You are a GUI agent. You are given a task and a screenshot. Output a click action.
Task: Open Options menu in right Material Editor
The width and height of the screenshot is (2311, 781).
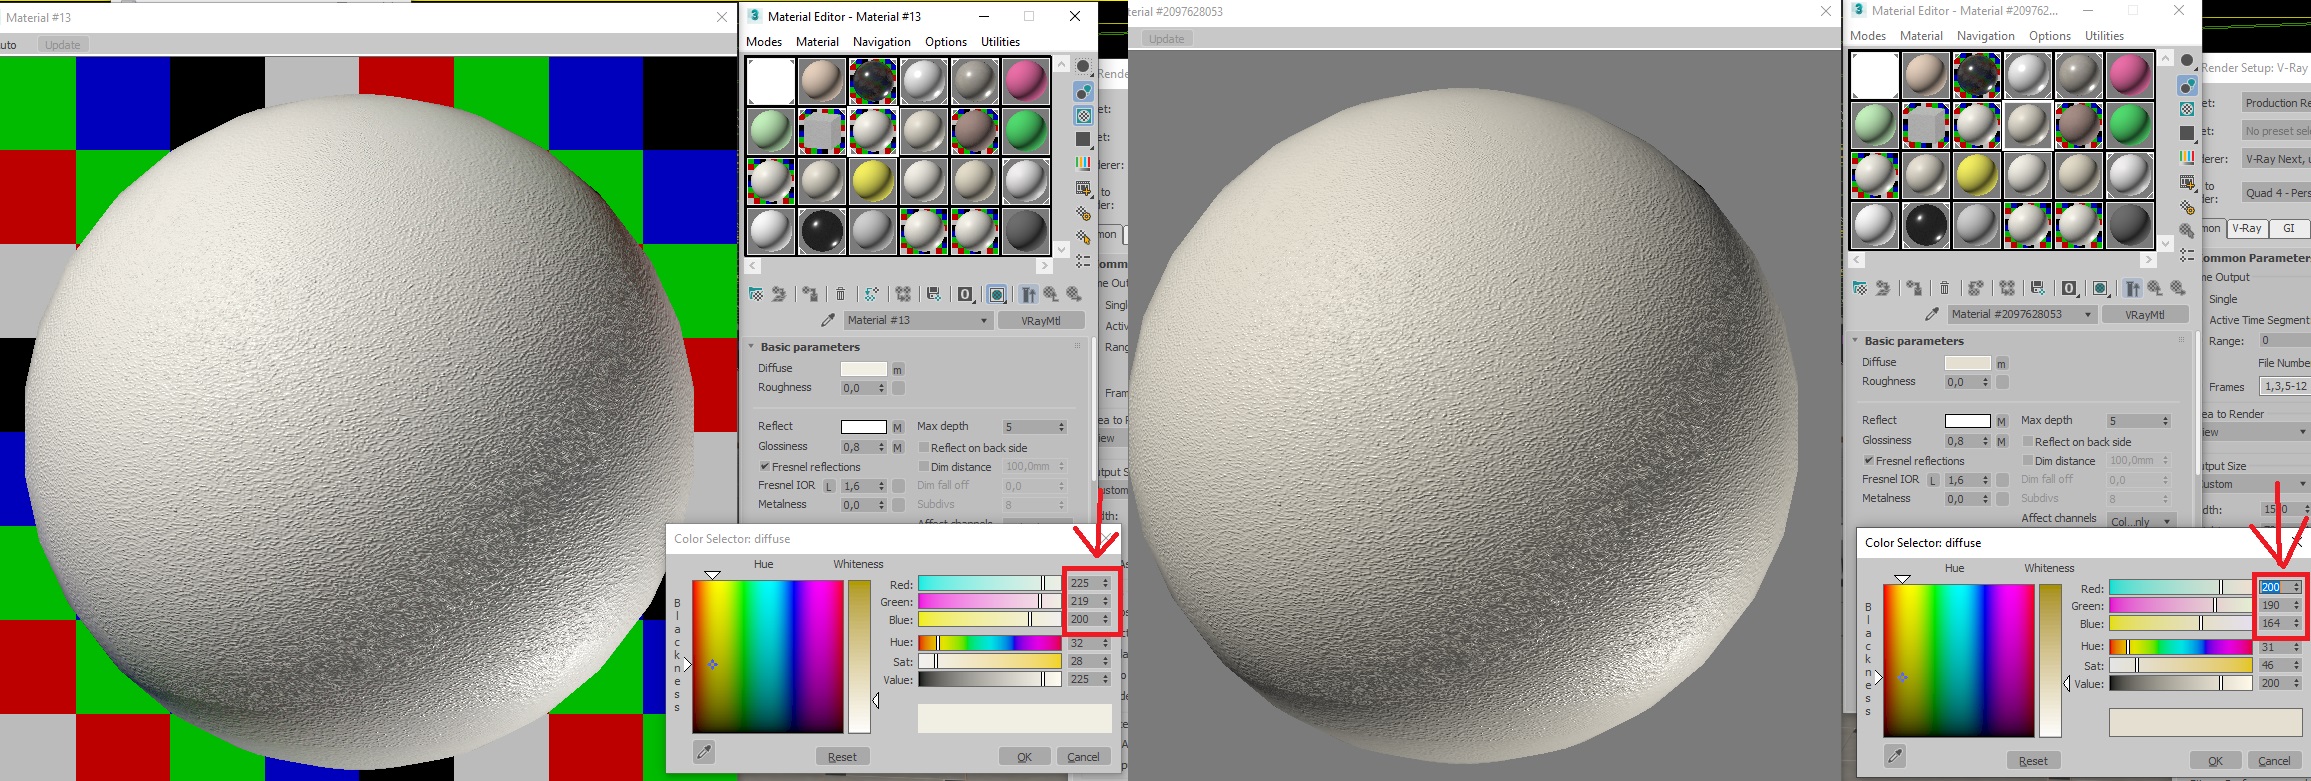coord(2050,36)
